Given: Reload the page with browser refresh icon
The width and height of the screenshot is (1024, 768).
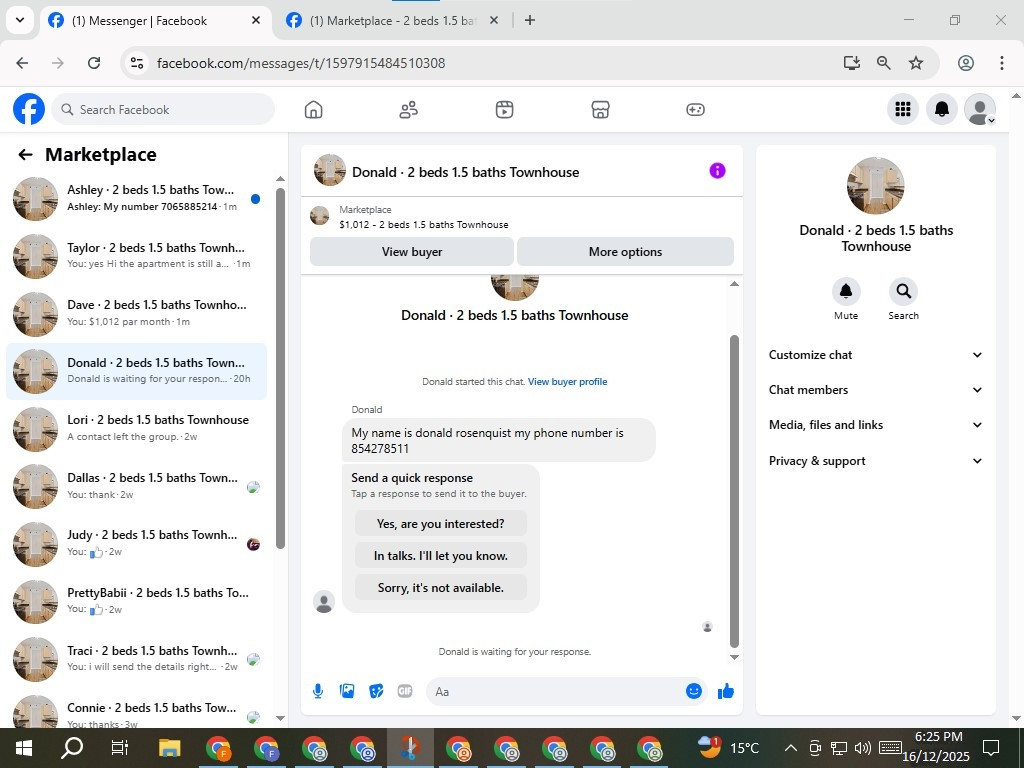Looking at the screenshot, I should pos(94,63).
